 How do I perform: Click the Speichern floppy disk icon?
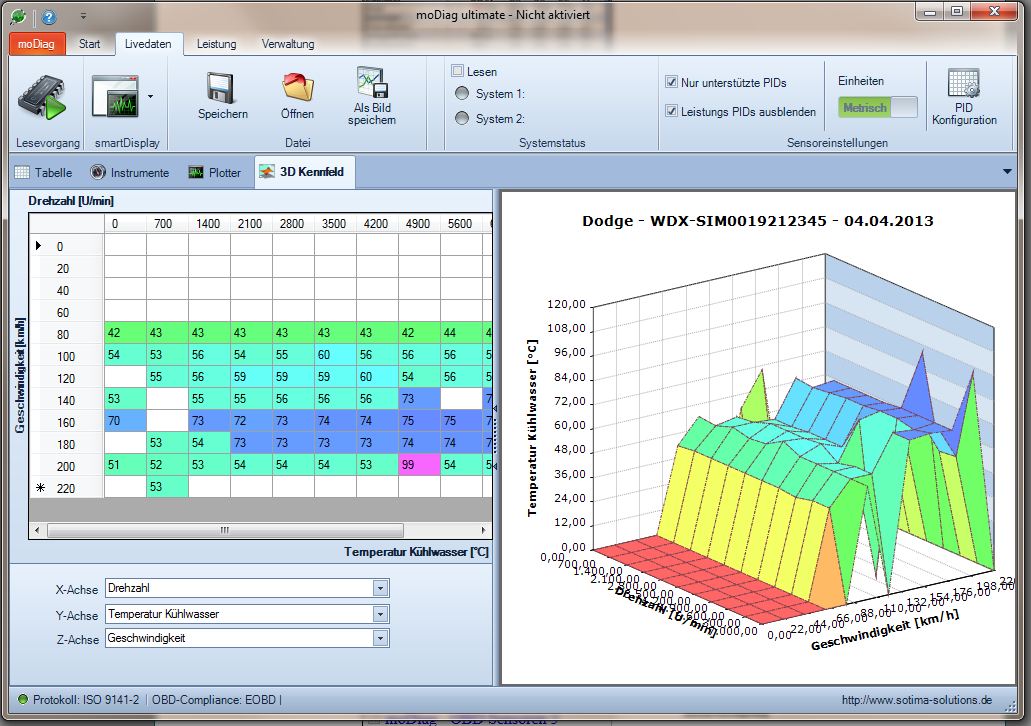pos(221,89)
